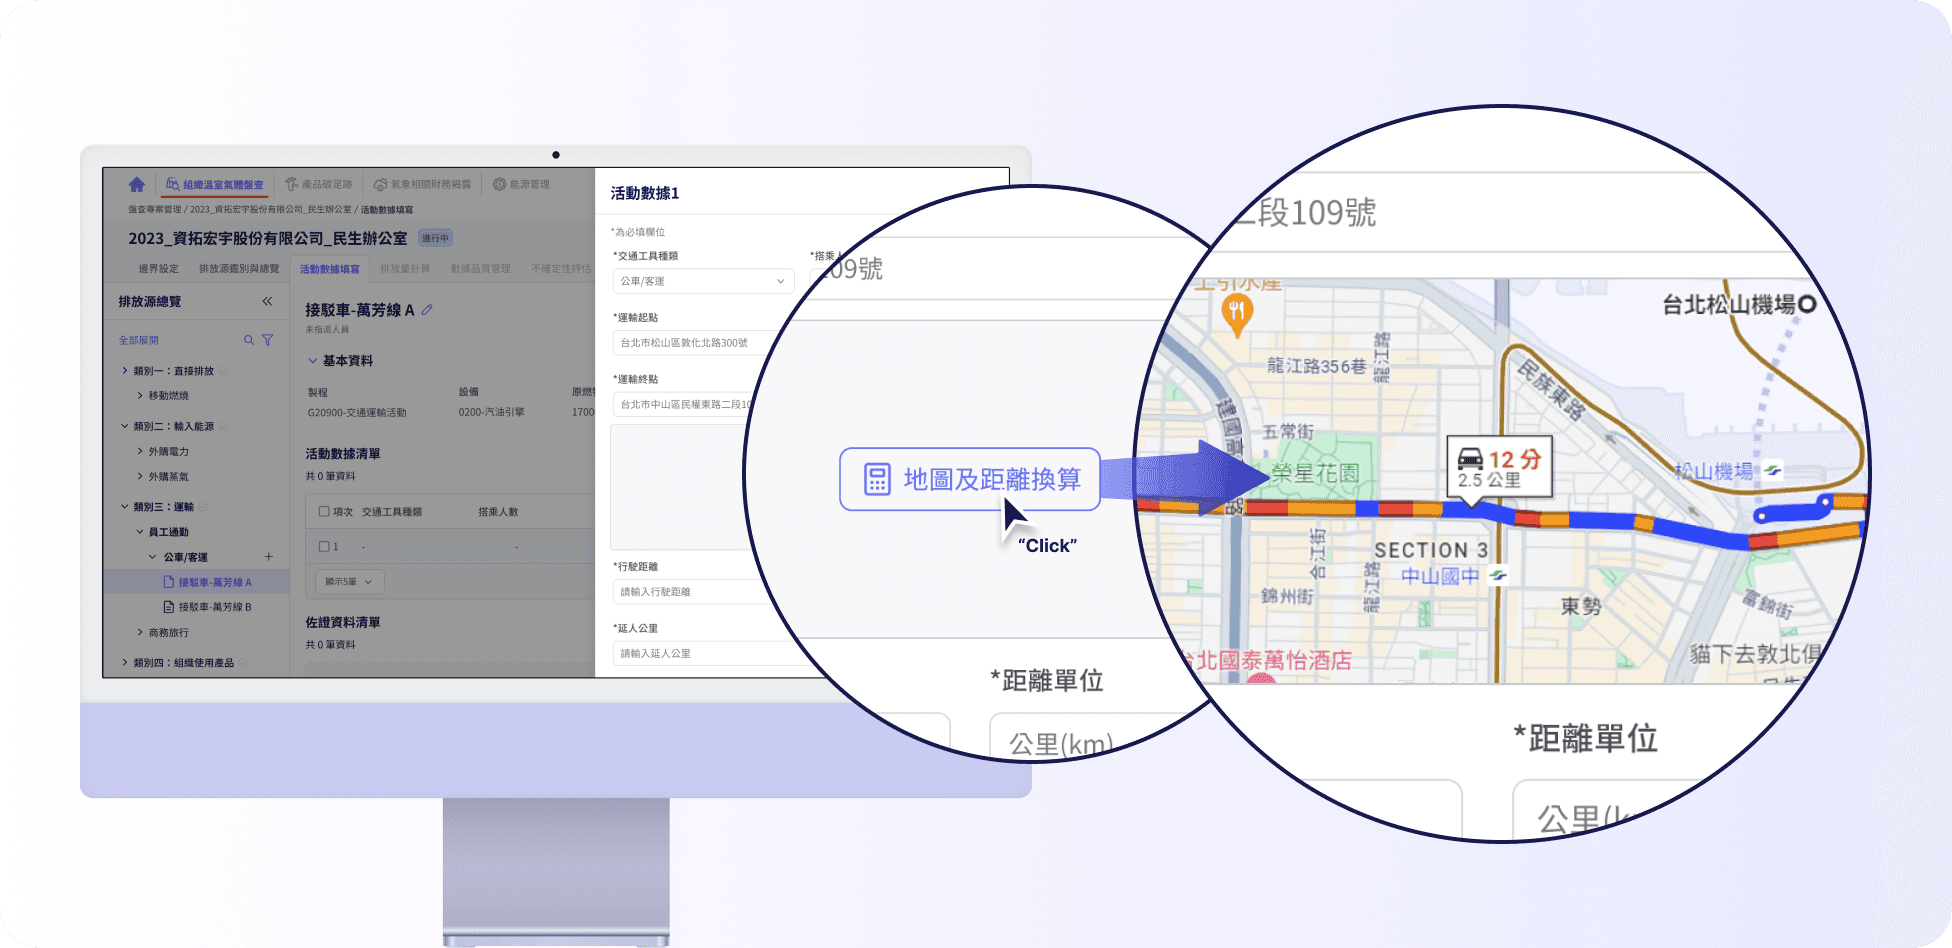Viewport: 1952px width, 948px height.
Task: Click the 2023_資拓宏宇股份有限公司_民生辦公室 breadcrumb link
Action: (271, 210)
